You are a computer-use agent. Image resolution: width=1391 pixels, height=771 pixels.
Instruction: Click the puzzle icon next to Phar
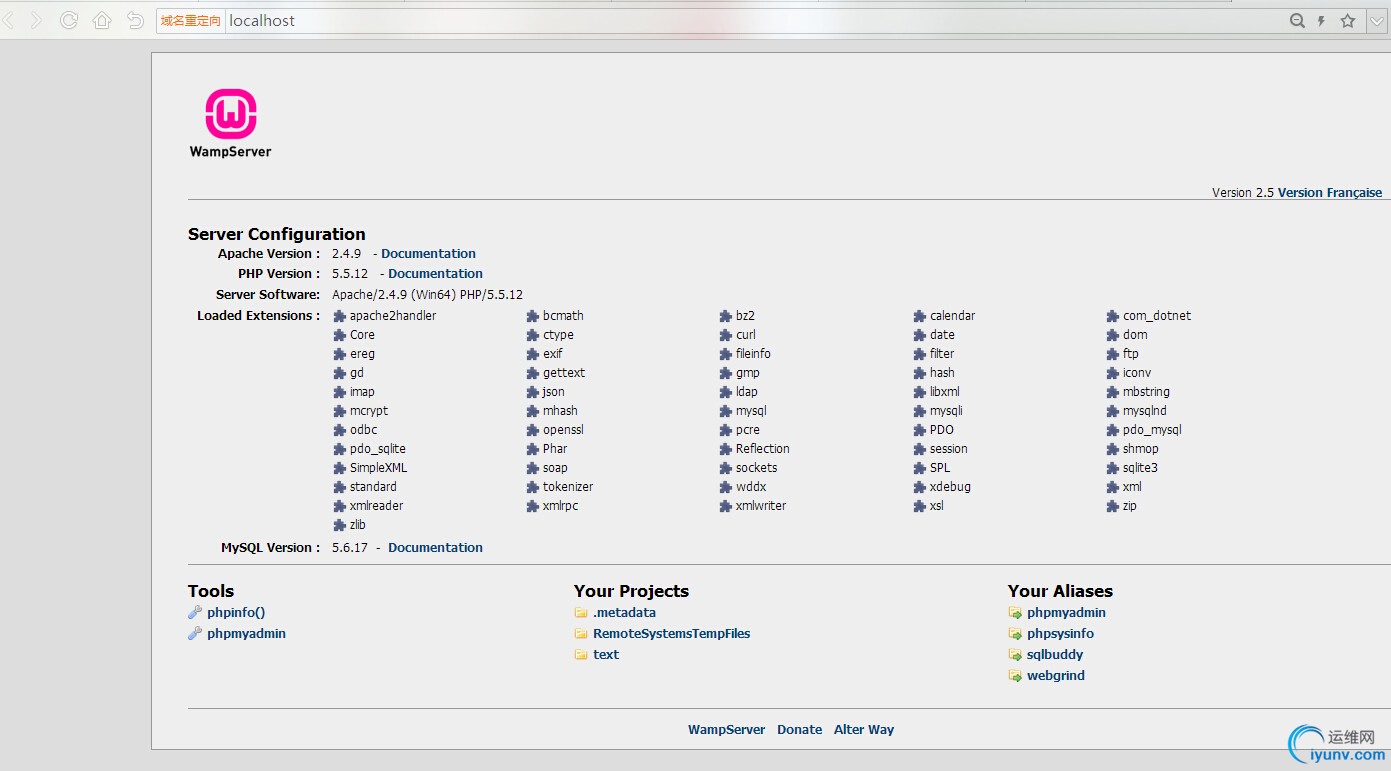(533, 449)
